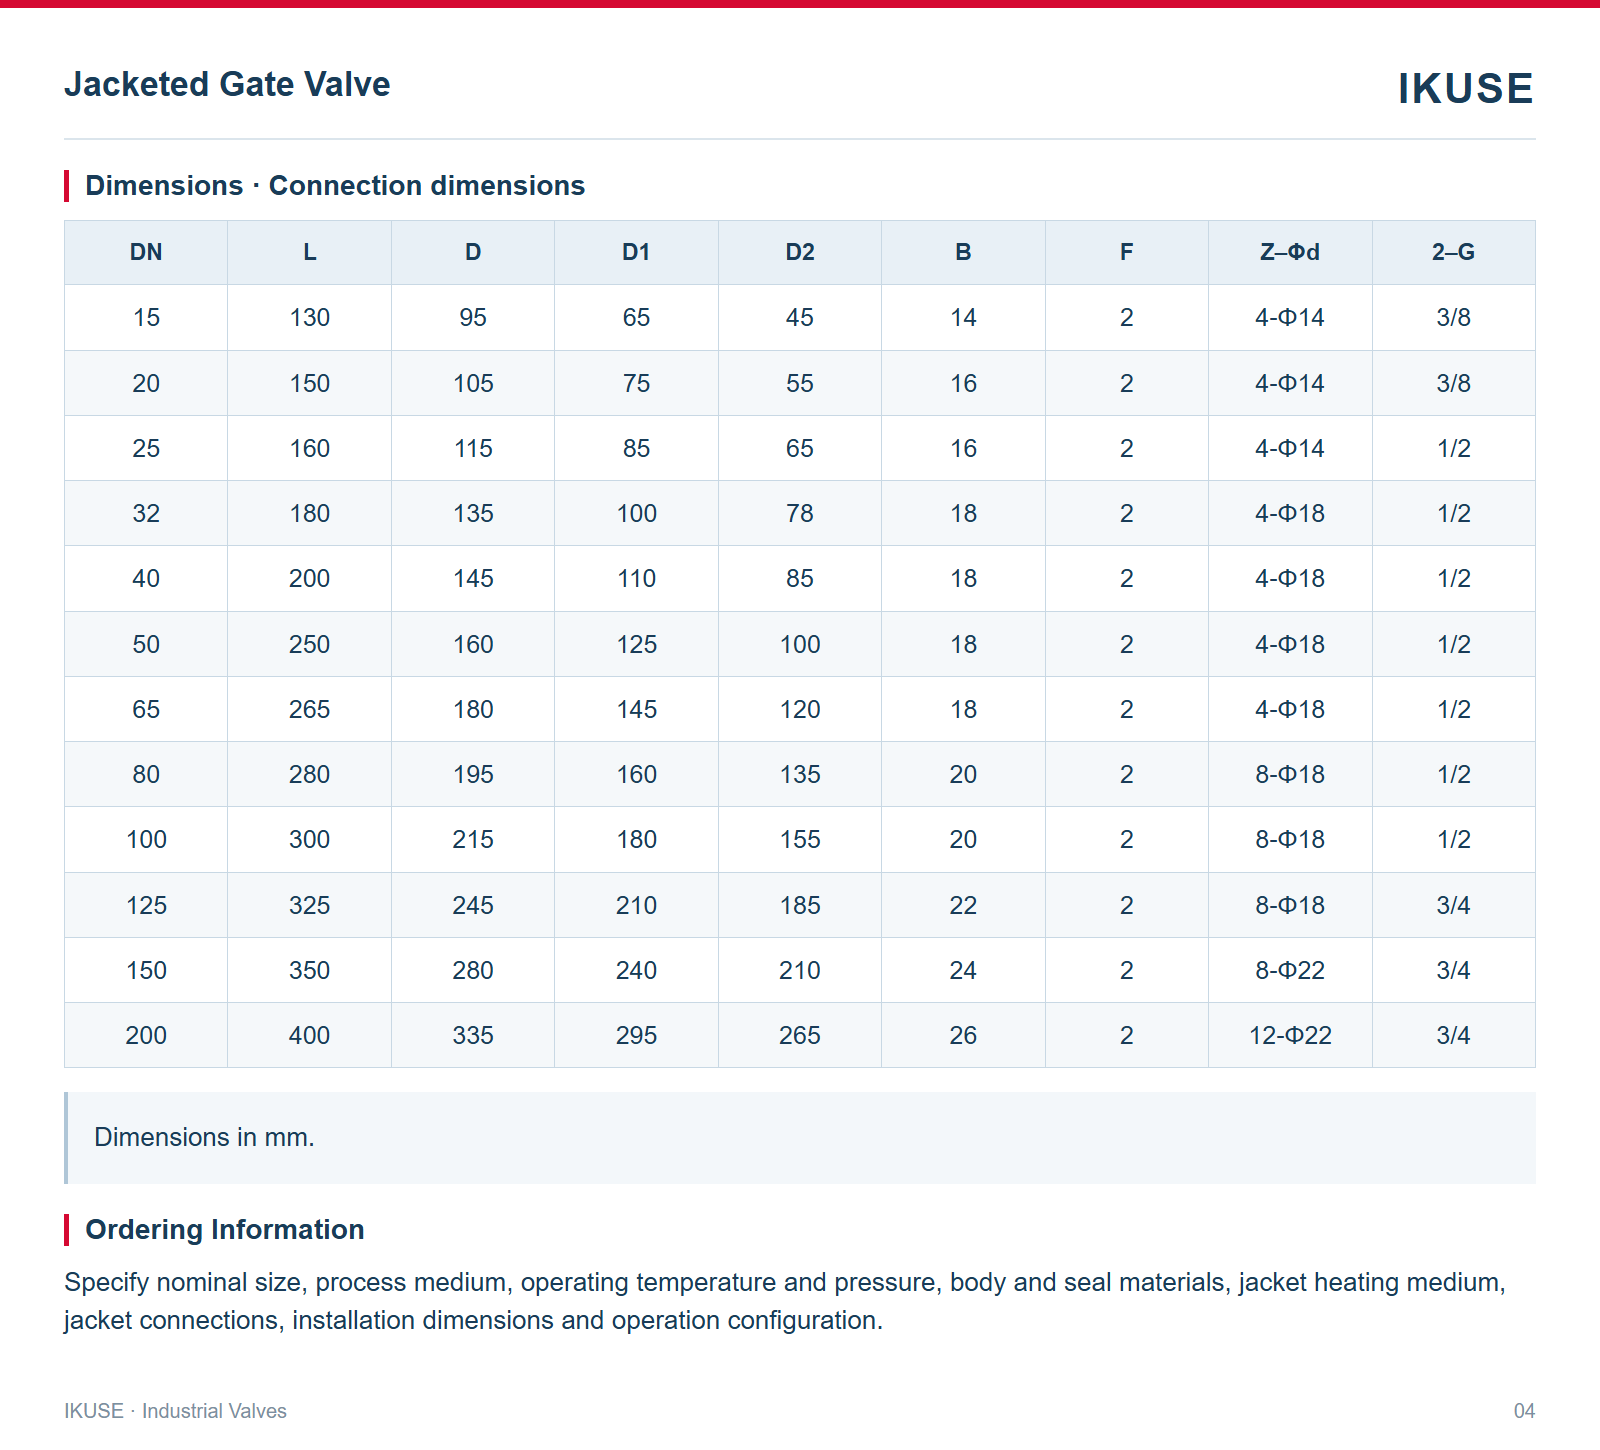Select the DN 125 cell
The width and height of the screenshot is (1600, 1450).
146,905
